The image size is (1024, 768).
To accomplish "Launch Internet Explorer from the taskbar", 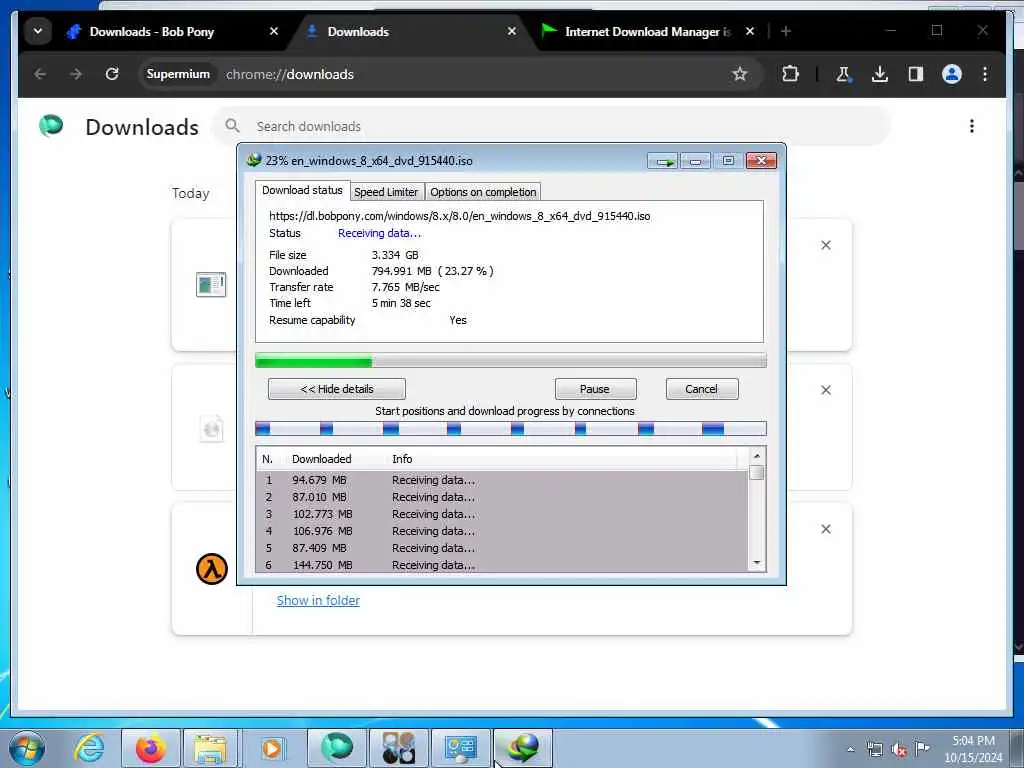I will pos(89,748).
